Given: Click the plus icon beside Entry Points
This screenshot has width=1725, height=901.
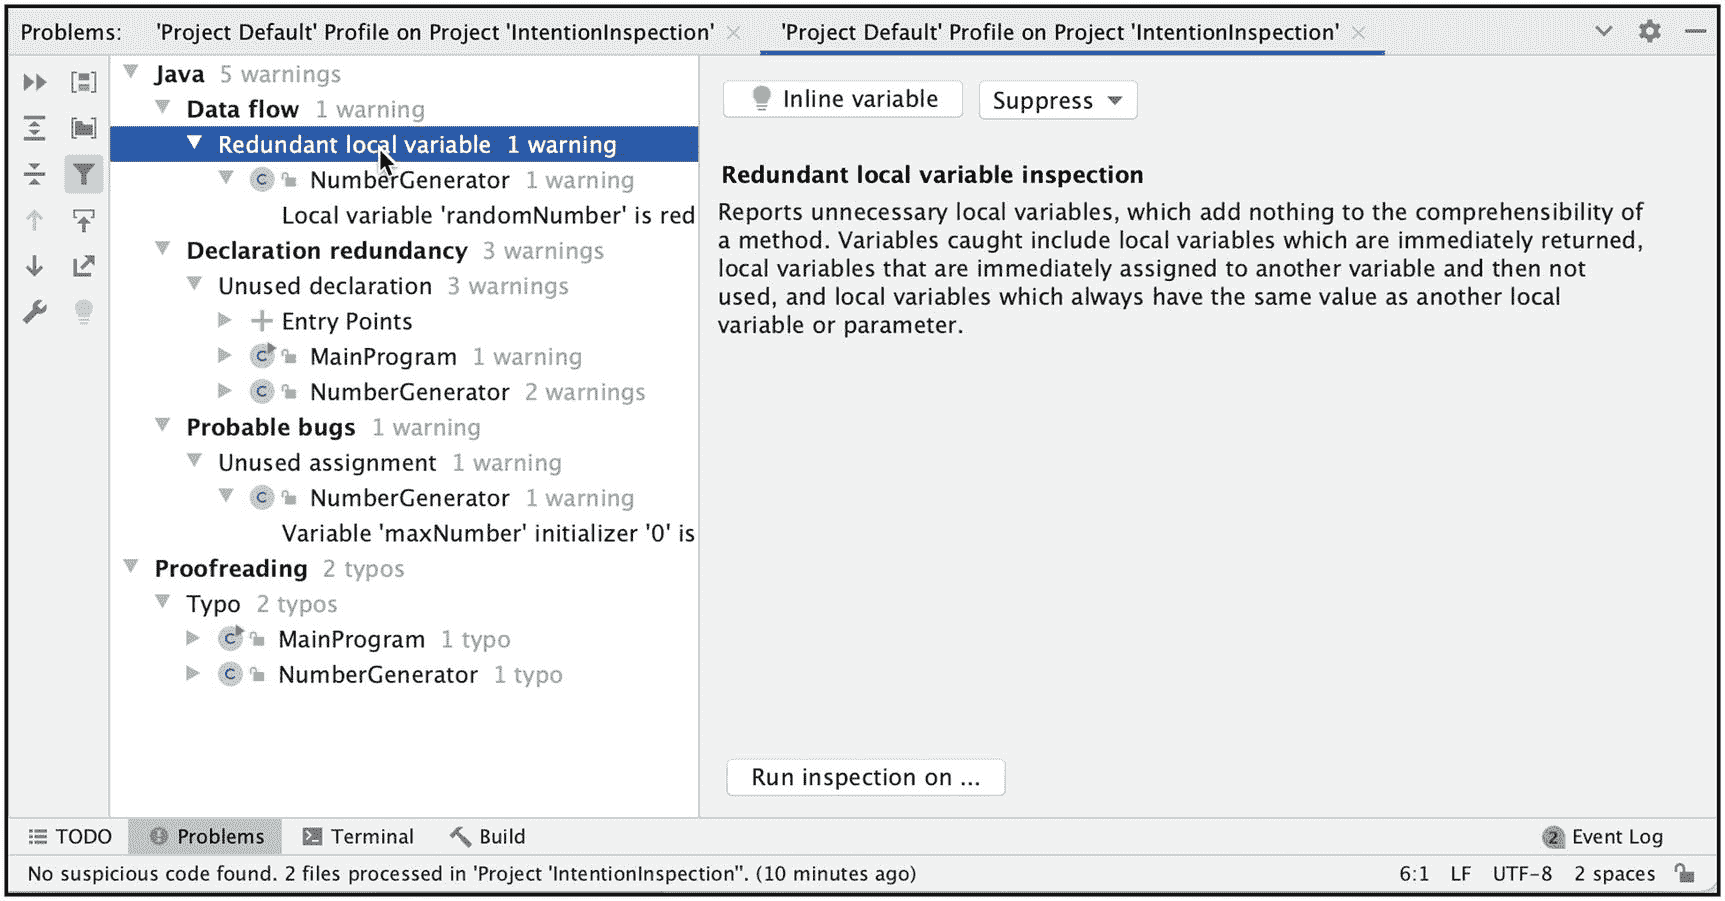Looking at the screenshot, I should point(261,321).
